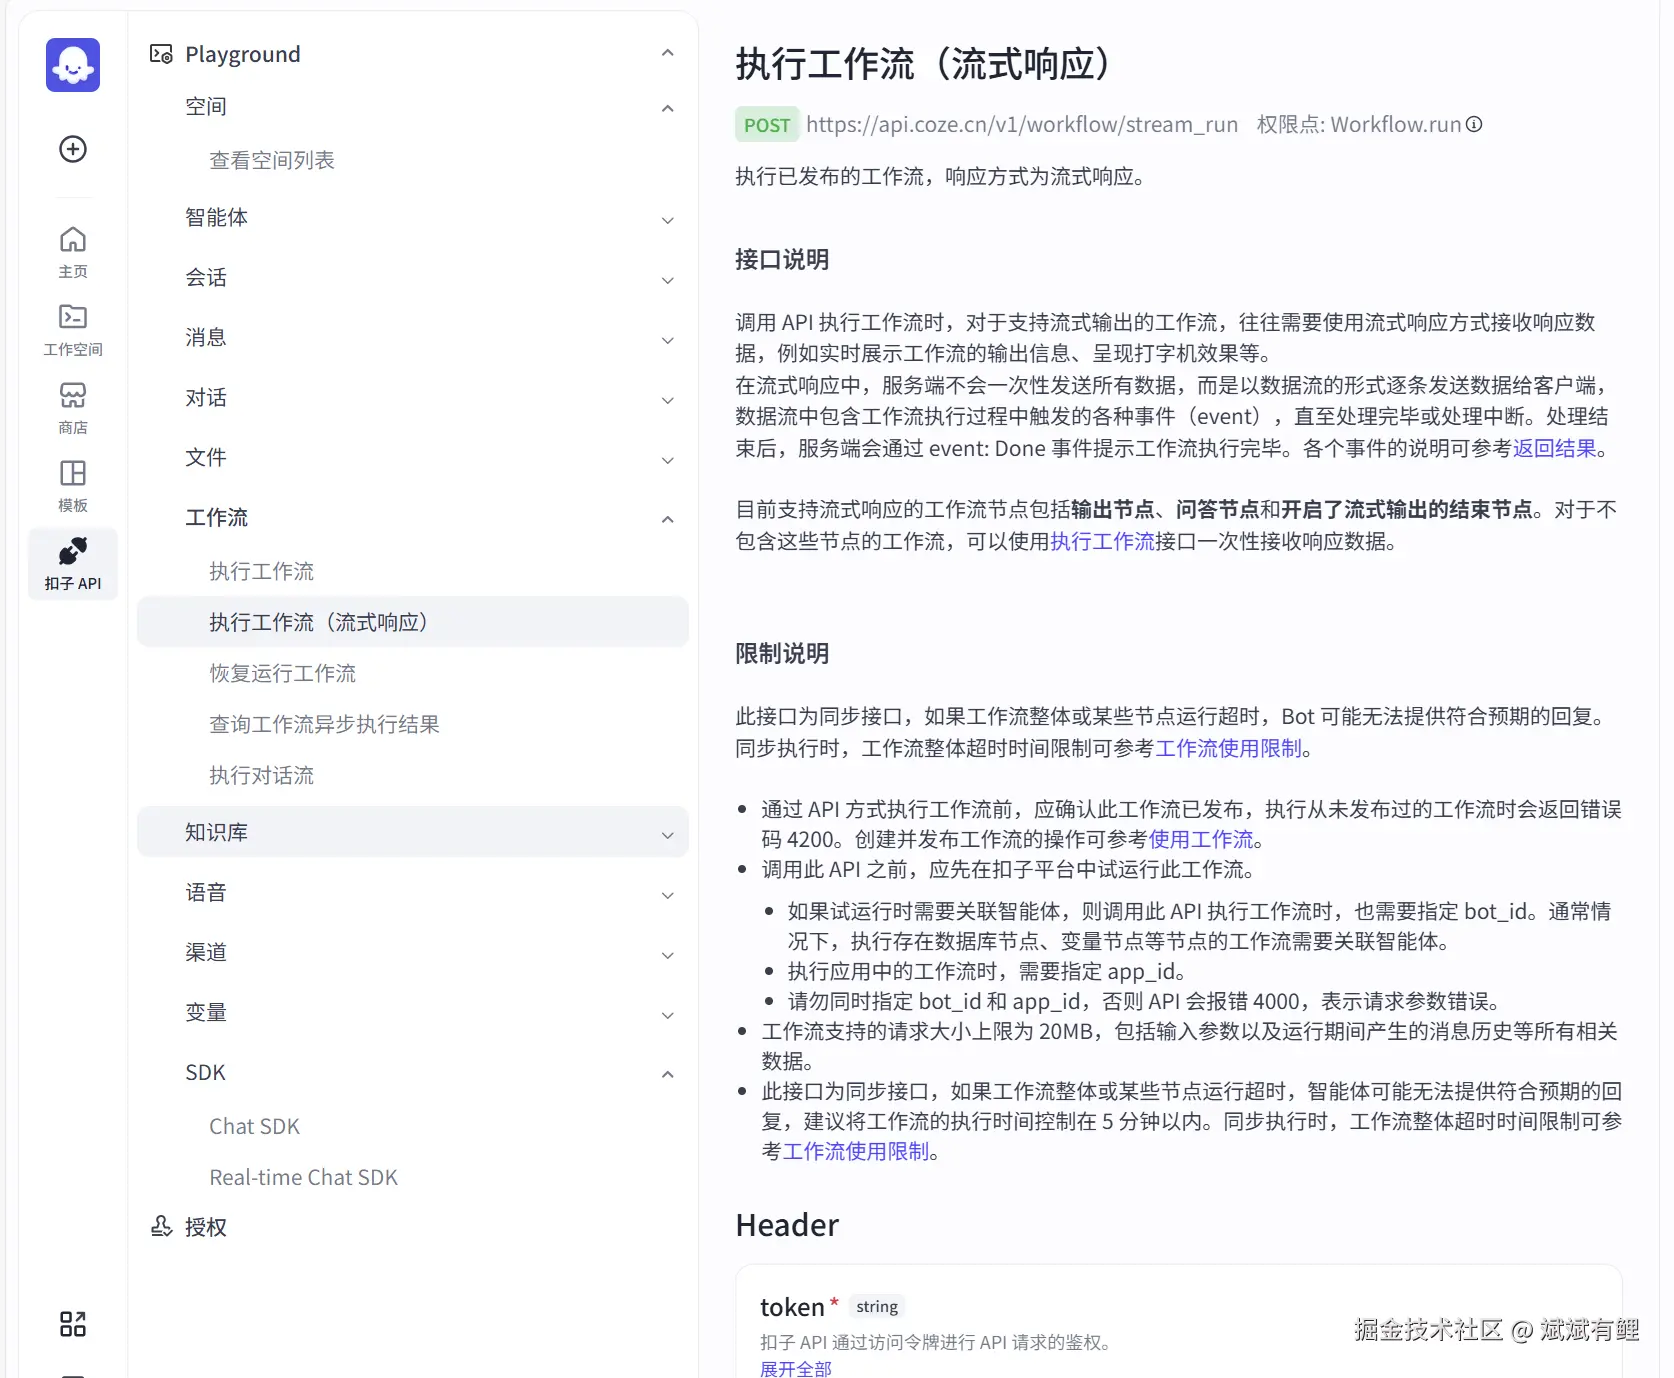Viewport: 1674px width, 1378px height.
Task: Click the plus create icon
Action: pos(73,149)
